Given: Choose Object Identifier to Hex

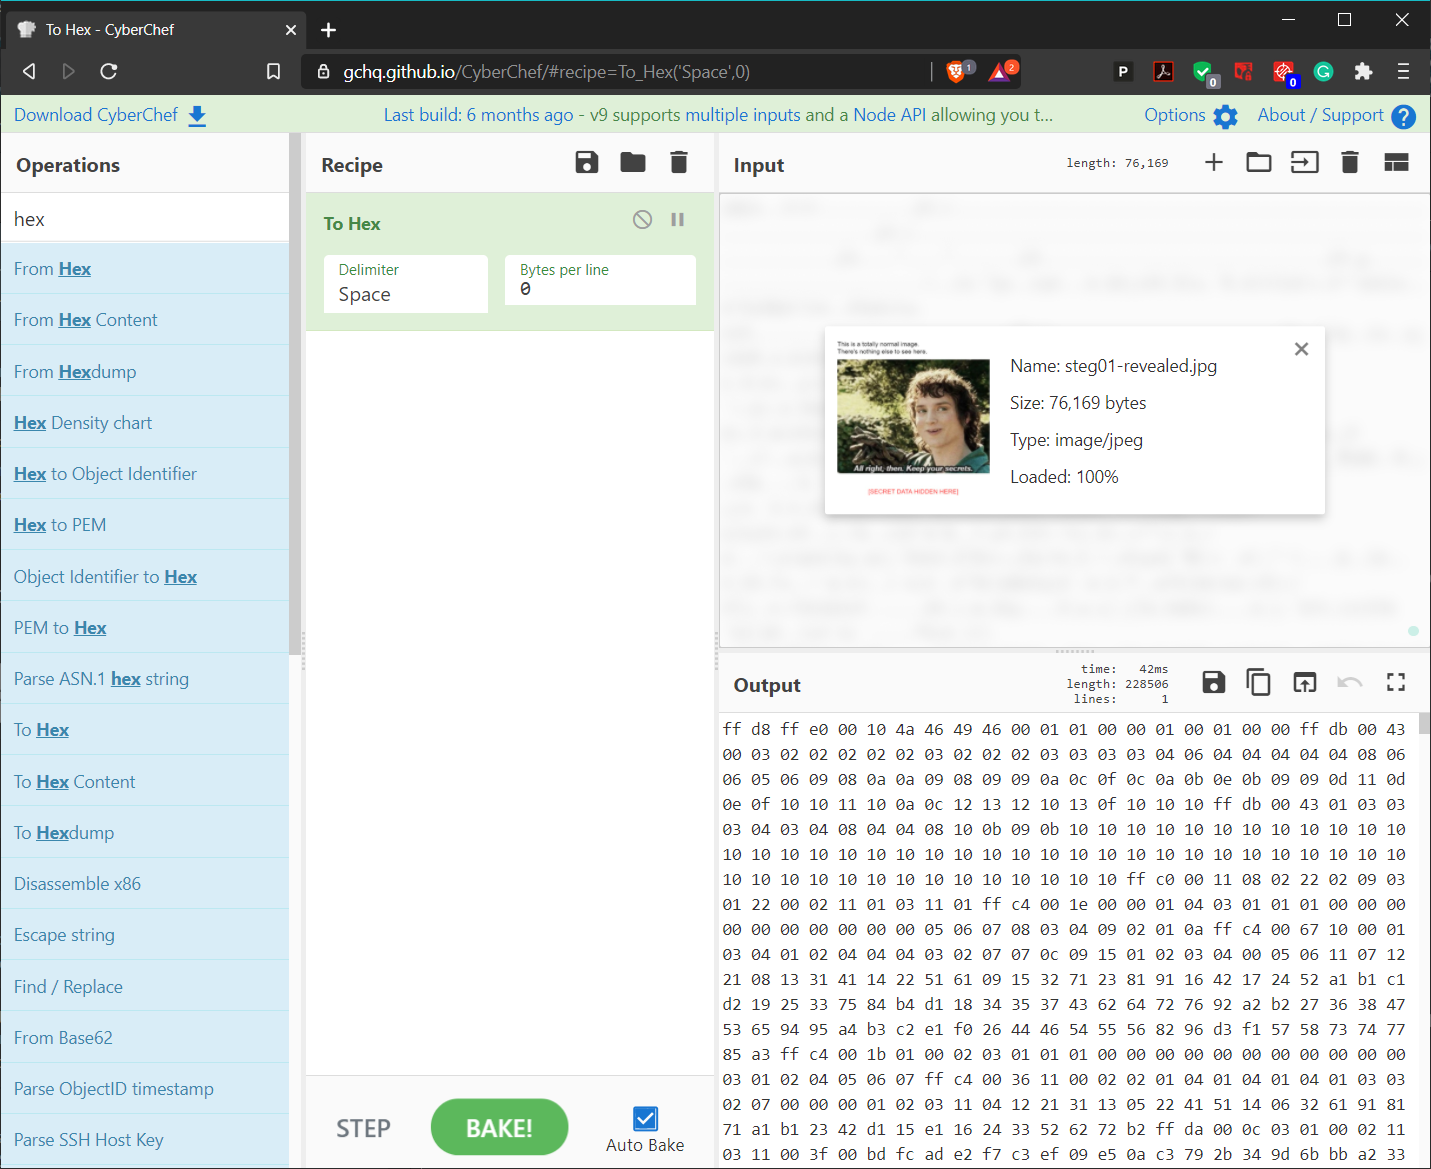Looking at the screenshot, I should click(145, 577).
